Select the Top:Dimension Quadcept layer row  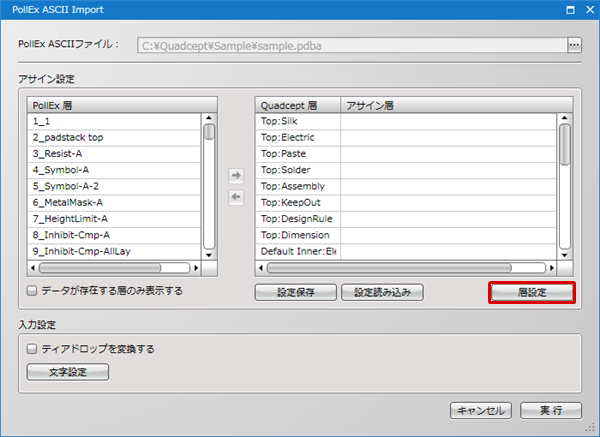point(406,235)
